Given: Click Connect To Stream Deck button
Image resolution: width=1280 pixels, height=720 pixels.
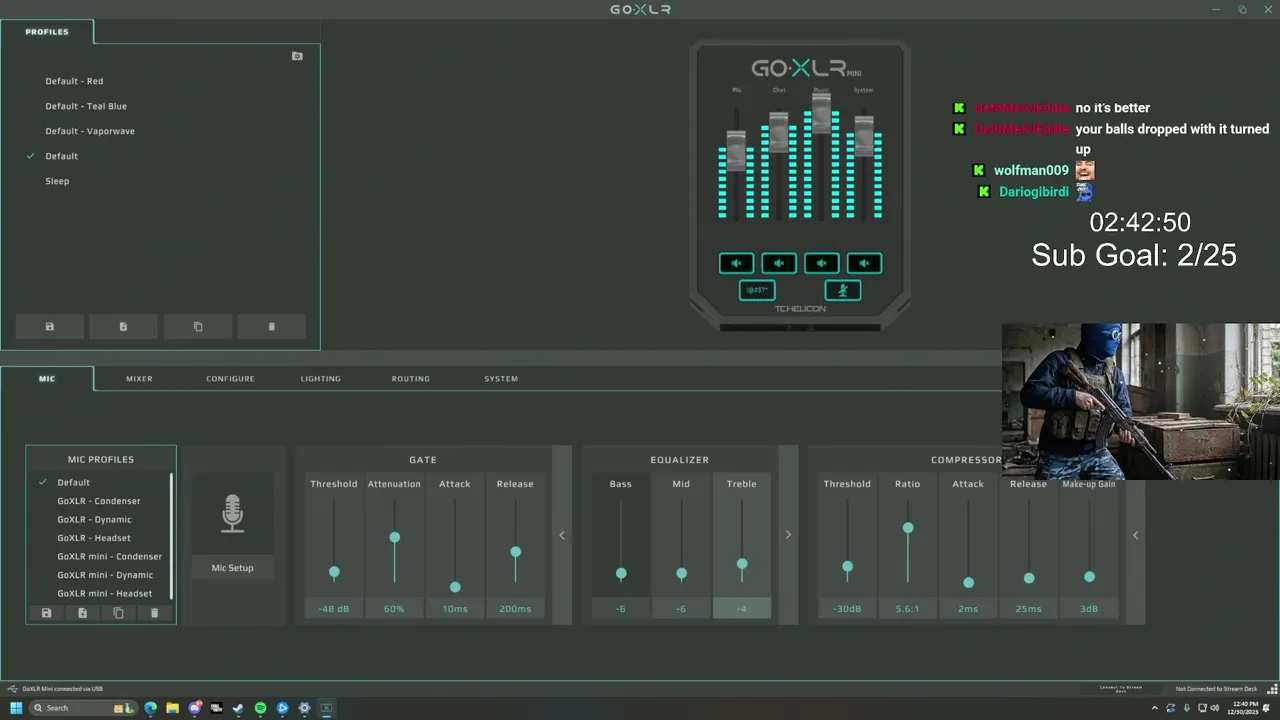Looking at the screenshot, I should click(1121, 689).
